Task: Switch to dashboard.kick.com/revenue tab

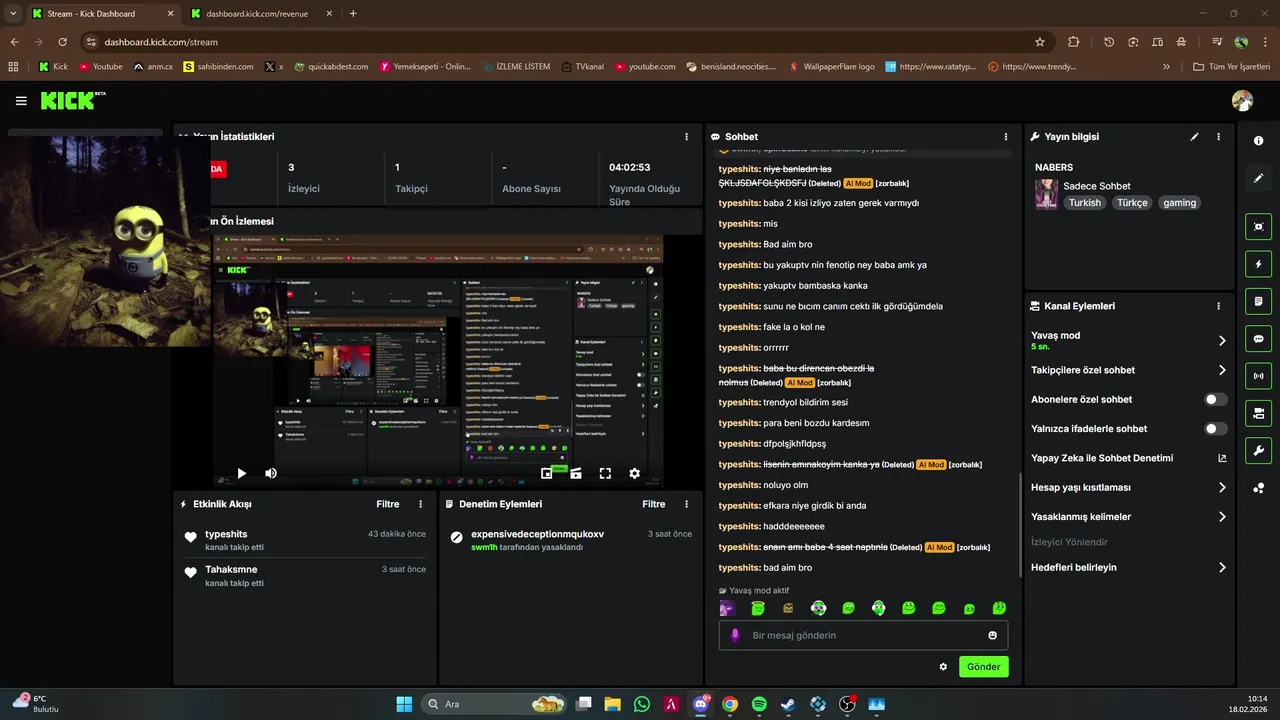Action: (262, 14)
